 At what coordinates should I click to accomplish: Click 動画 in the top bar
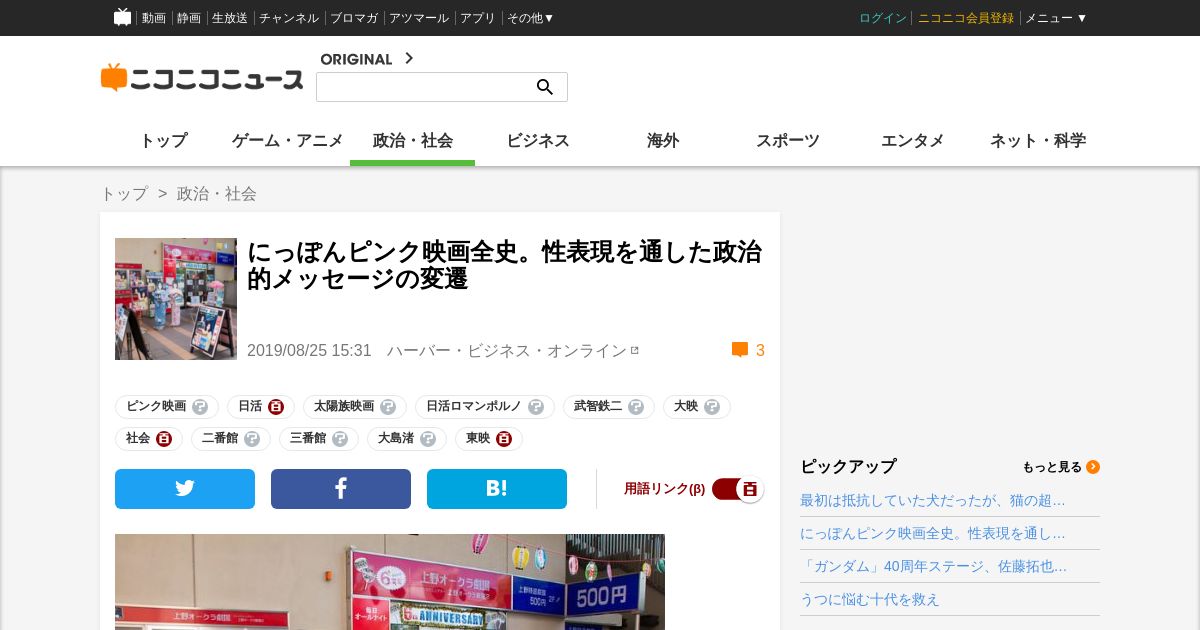[154, 18]
